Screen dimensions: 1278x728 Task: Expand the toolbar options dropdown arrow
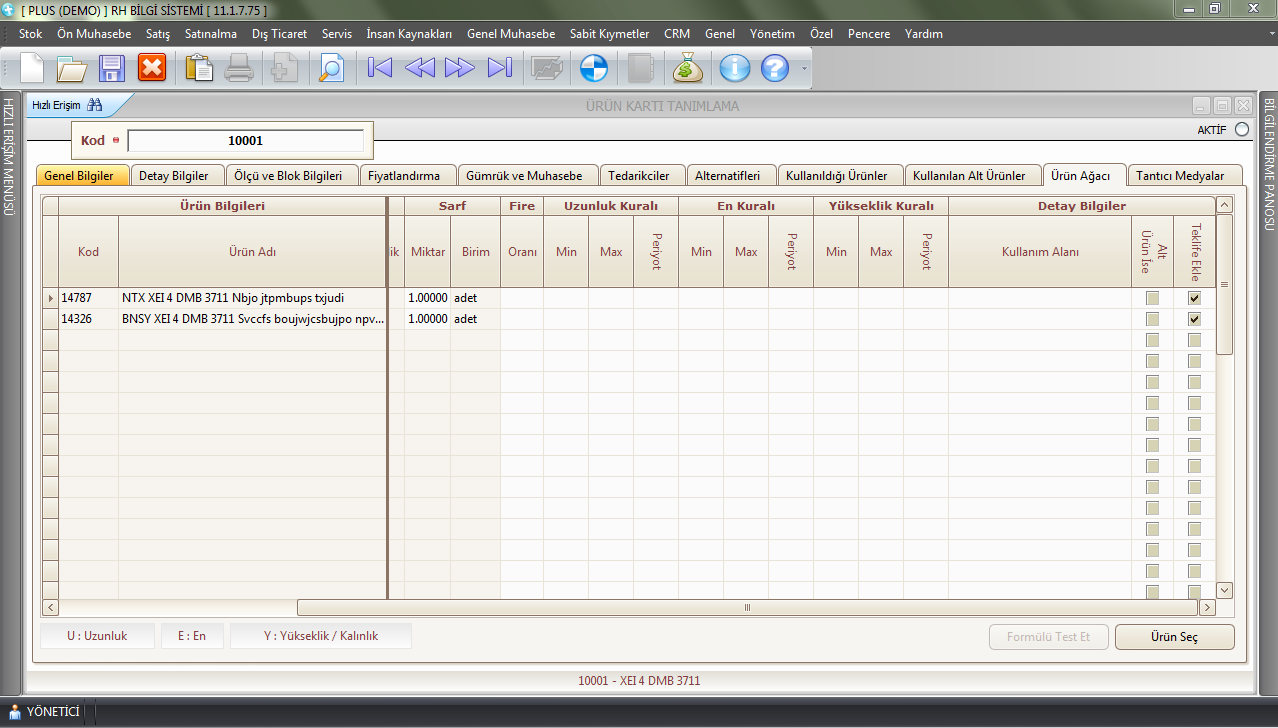(803, 70)
